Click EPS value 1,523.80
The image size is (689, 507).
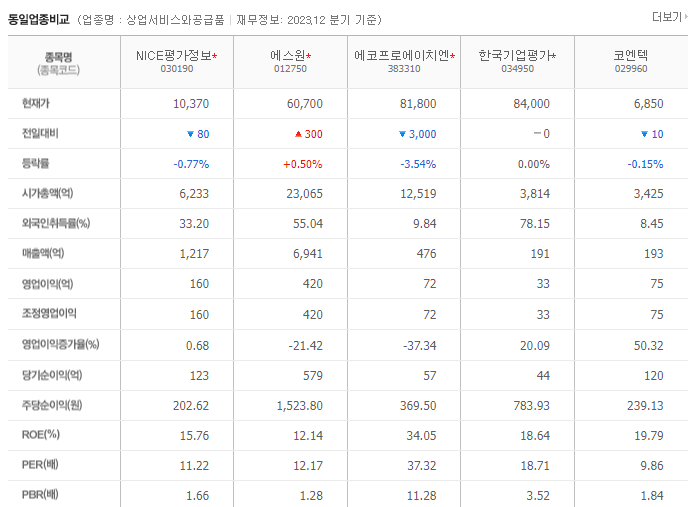pyautogui.click(x=299, y=406)
